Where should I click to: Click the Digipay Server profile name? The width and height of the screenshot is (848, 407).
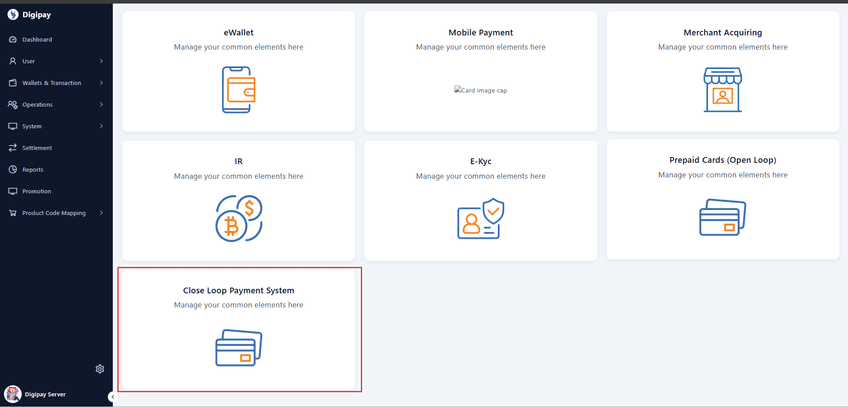(45, 395)
